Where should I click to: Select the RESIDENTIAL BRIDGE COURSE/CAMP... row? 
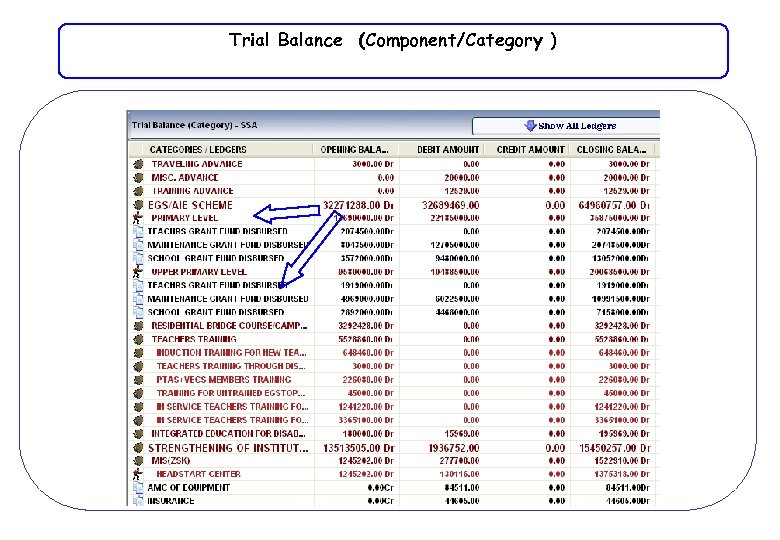229,326
